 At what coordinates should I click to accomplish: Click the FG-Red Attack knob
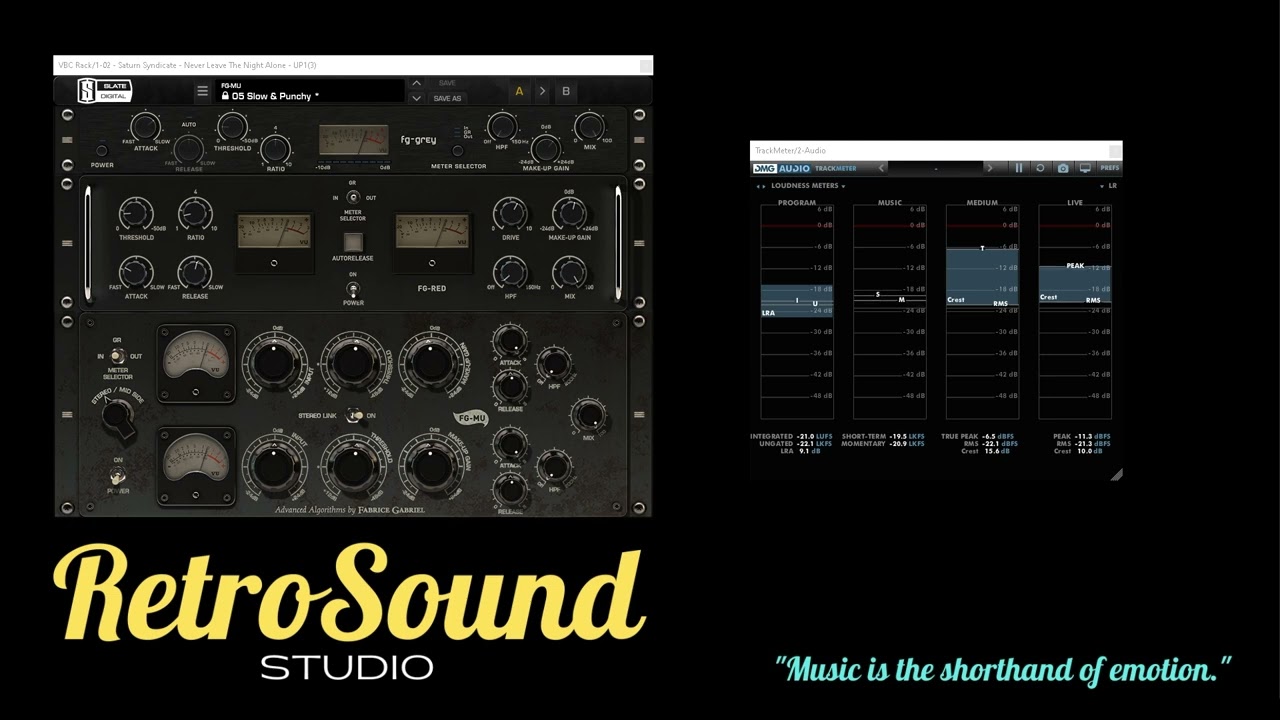[136, 272]
